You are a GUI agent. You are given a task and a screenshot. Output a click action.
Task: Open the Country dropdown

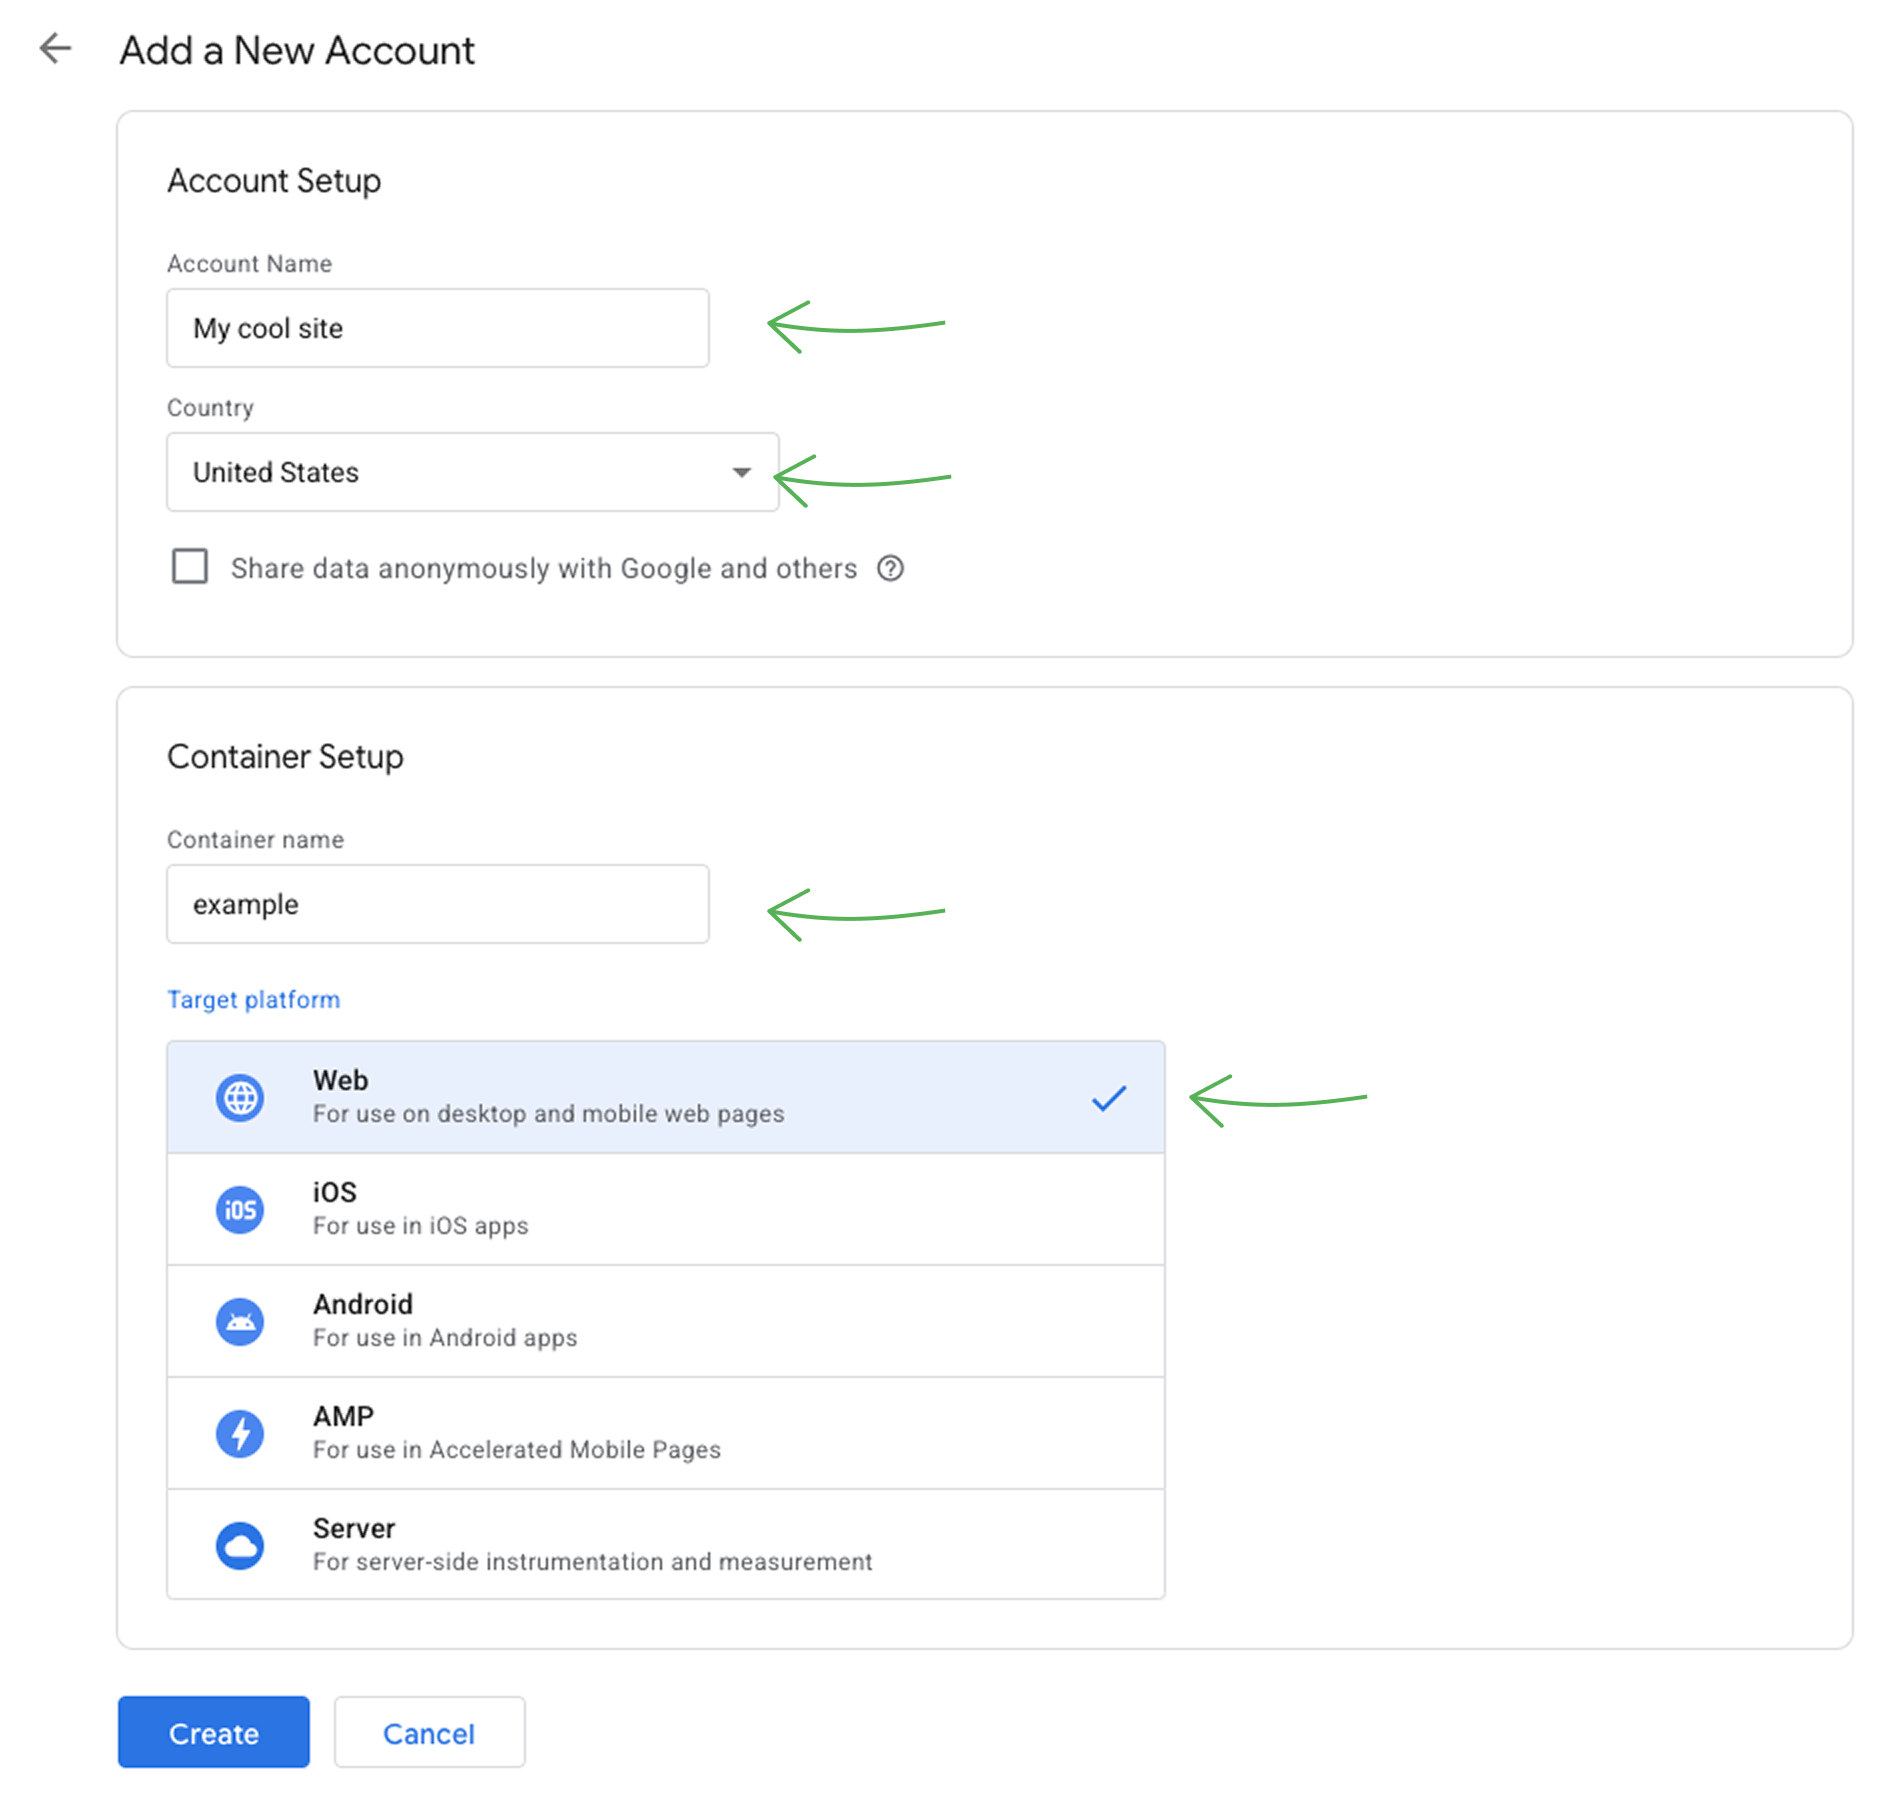pyautogui.click(x=472, y=472)
